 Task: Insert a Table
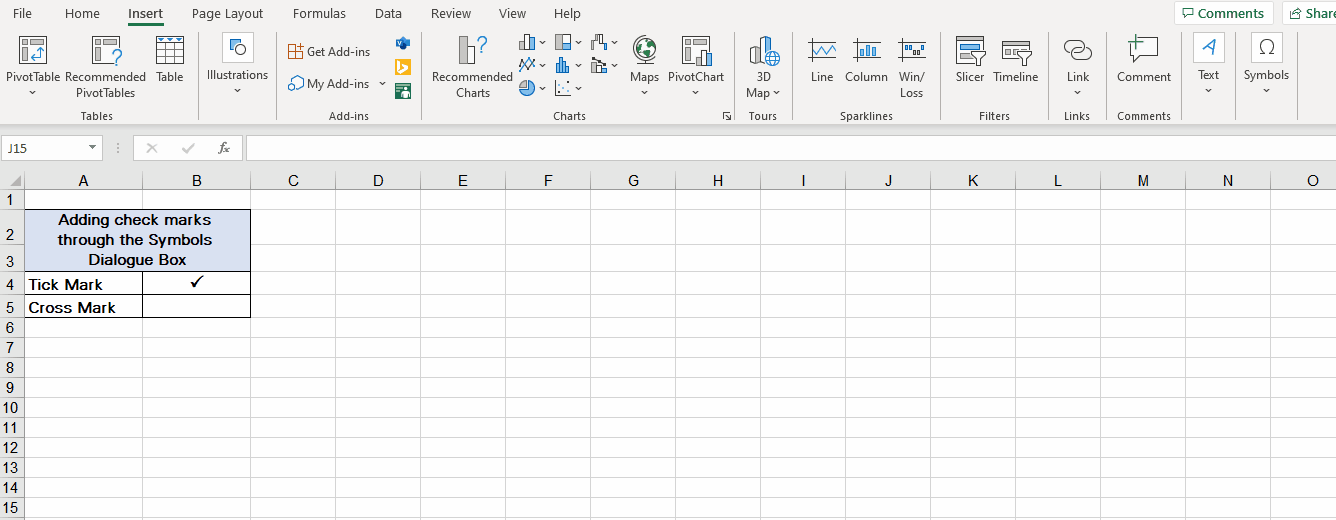click(170, 60)
